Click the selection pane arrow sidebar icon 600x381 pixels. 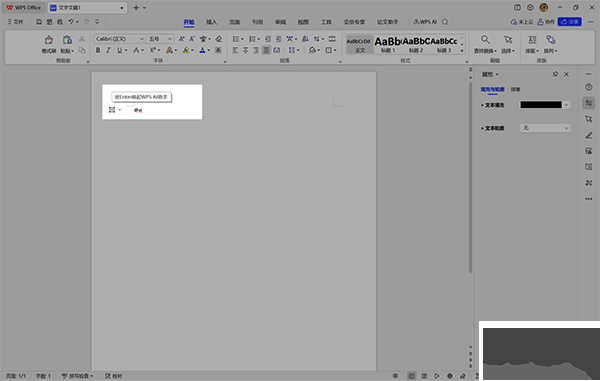589,119
